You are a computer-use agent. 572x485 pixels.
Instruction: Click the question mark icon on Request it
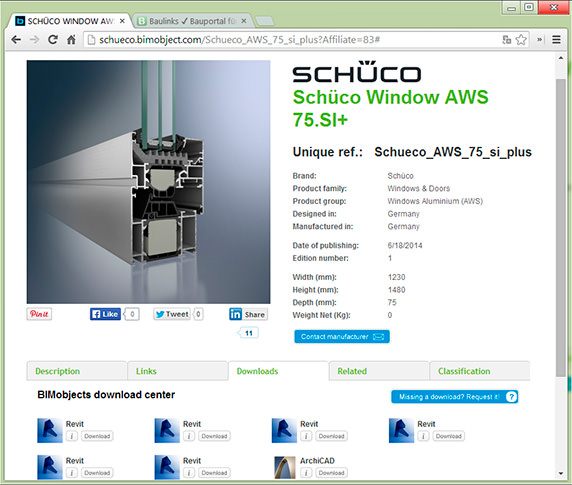511,397
